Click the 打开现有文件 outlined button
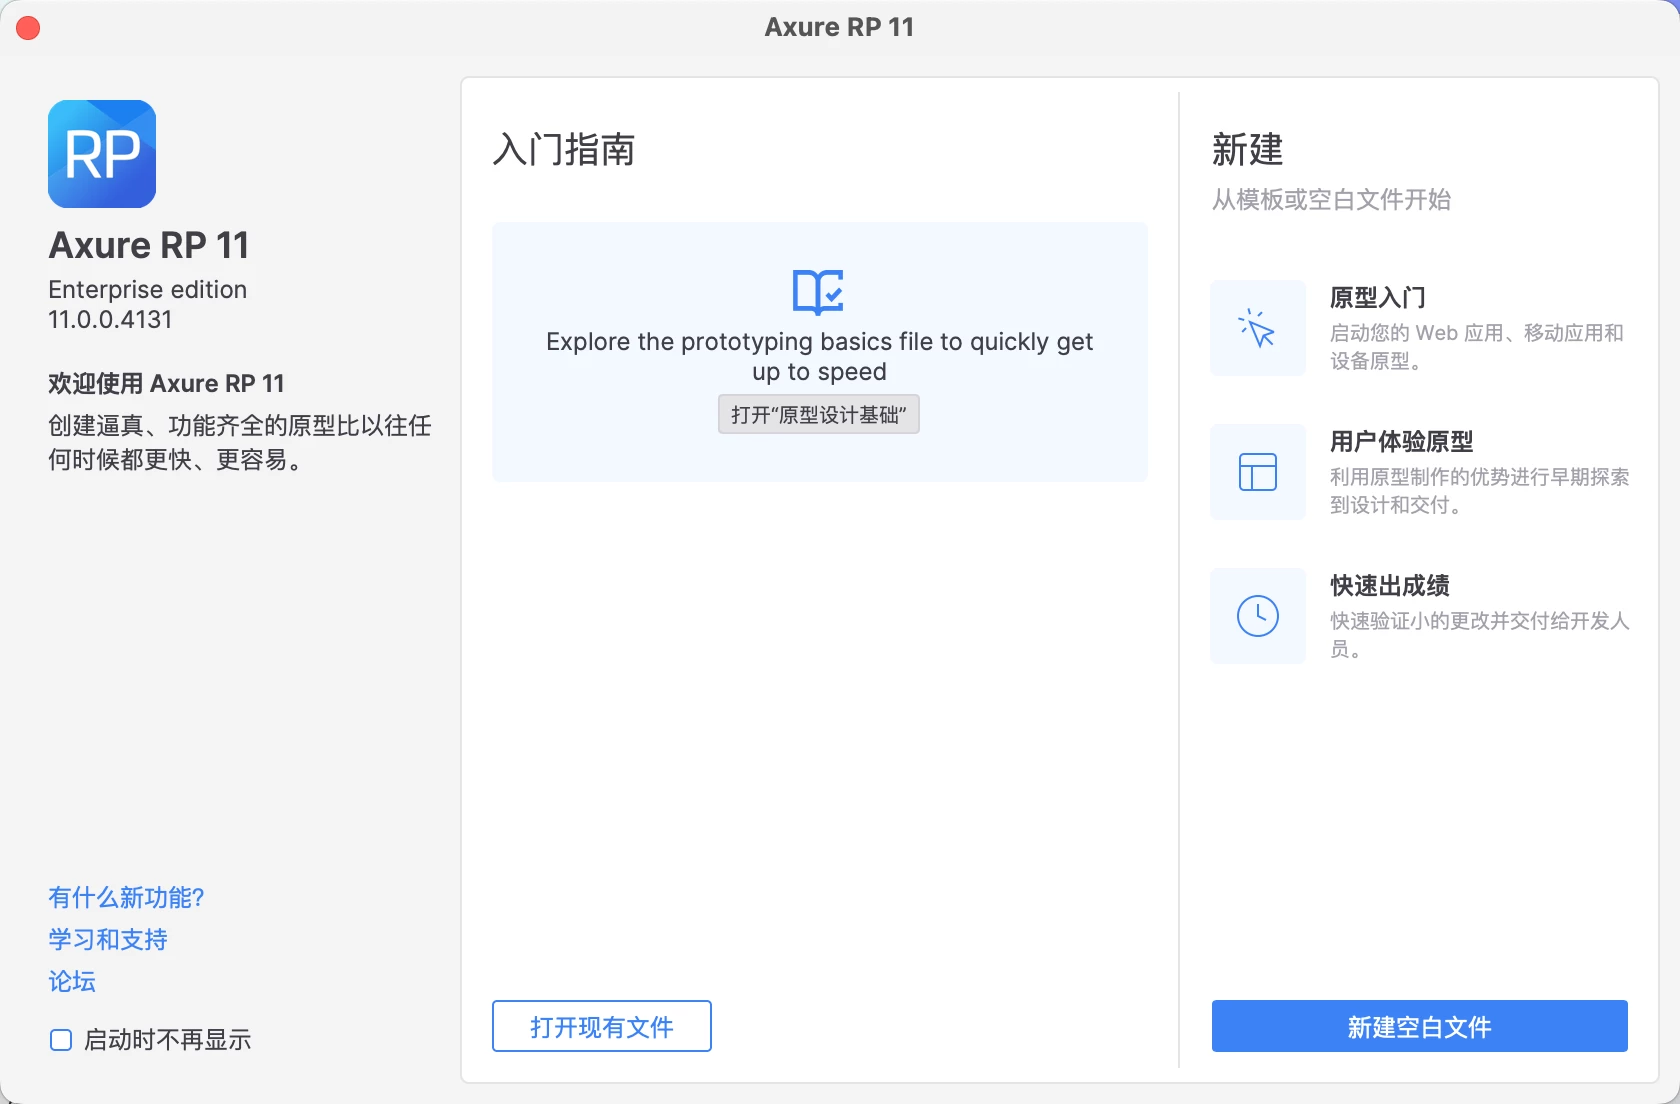The image size is (1680, 1104). (x=600, y=1026)
